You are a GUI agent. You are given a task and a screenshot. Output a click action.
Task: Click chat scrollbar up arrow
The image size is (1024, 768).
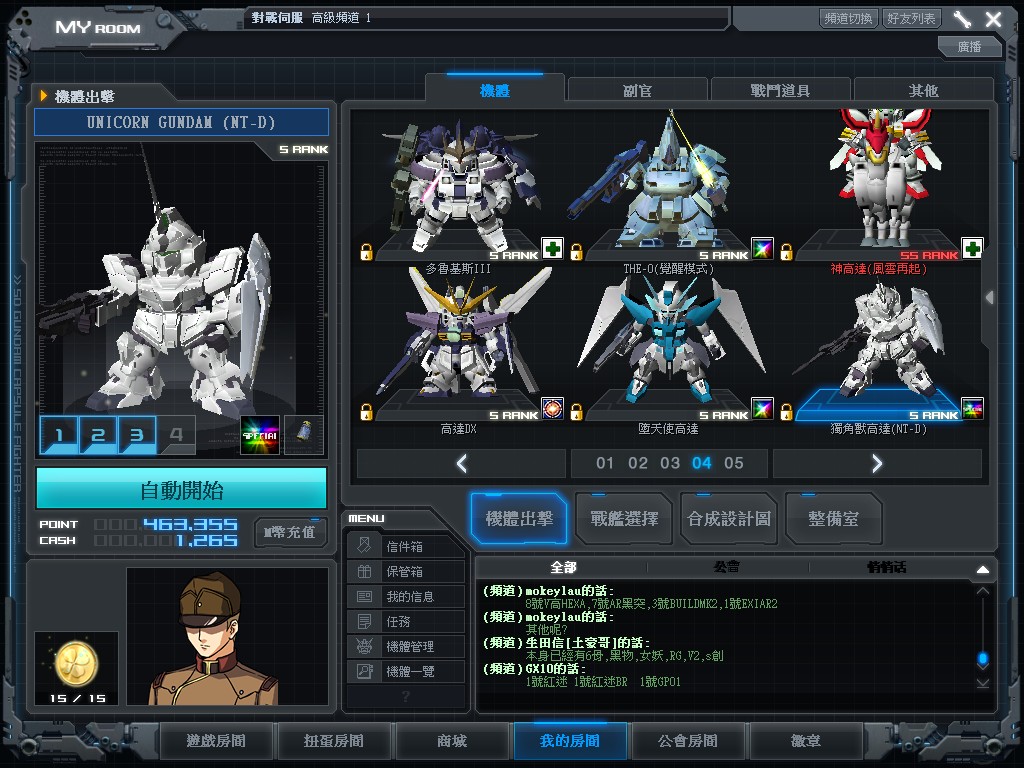click(982, 591)
